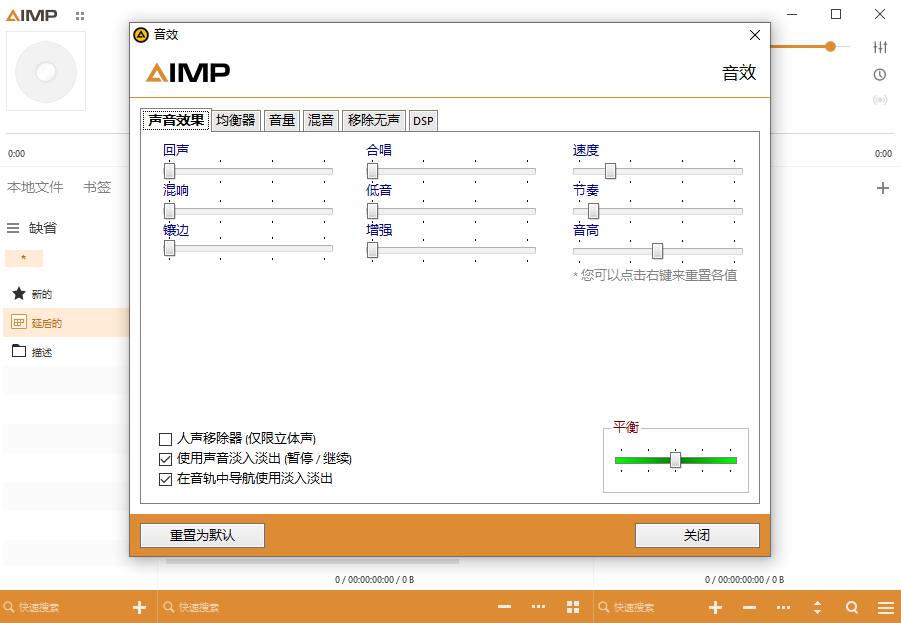Screen dimensions: 901x623
Task: Click the AIMP logo in main window
Action: pyautogui.click(x=32, y=16)
